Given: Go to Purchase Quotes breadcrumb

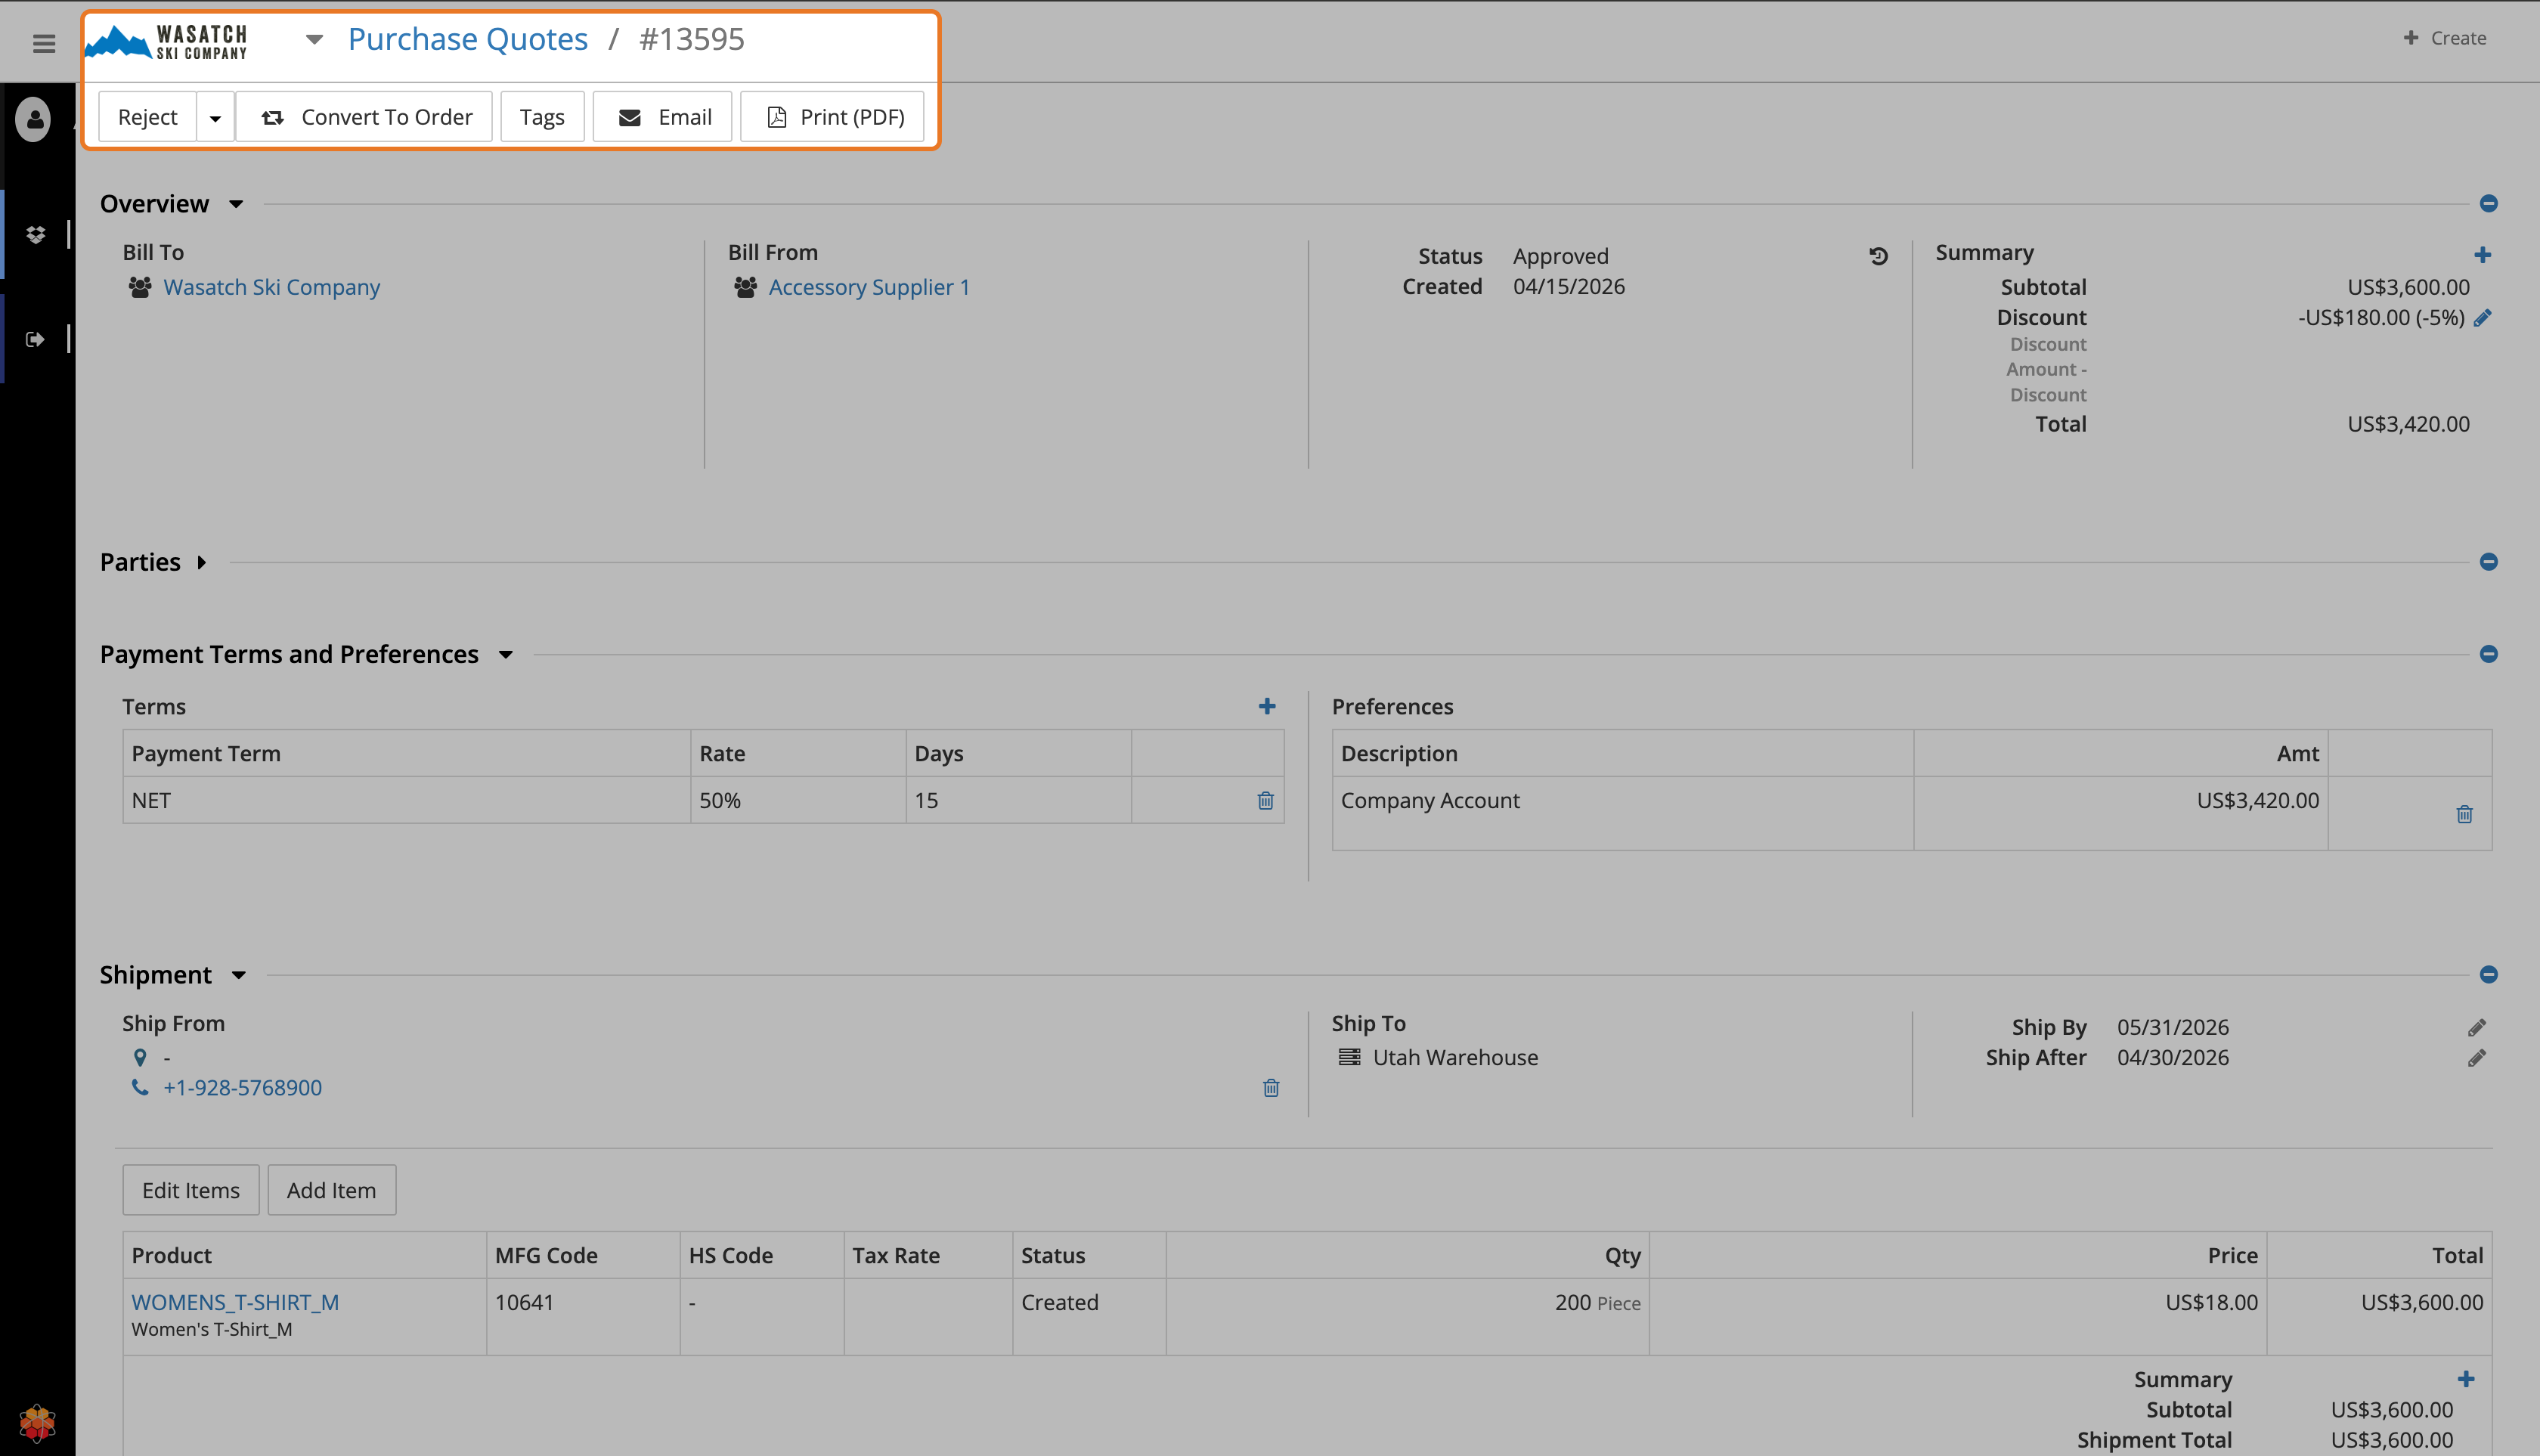Looking at the screenshot, I should 468,39.
